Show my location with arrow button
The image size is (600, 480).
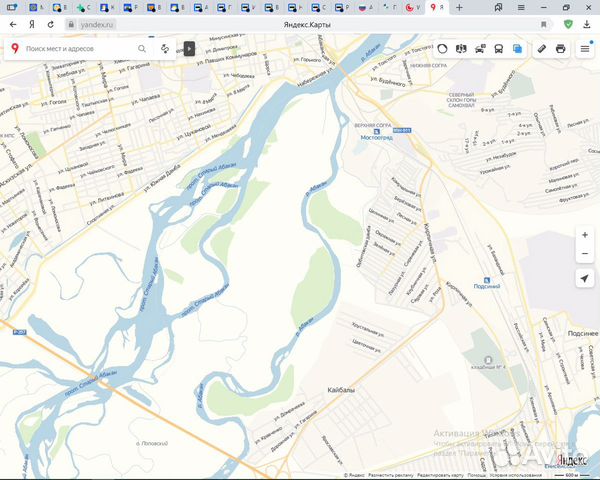tap(585, 278)
